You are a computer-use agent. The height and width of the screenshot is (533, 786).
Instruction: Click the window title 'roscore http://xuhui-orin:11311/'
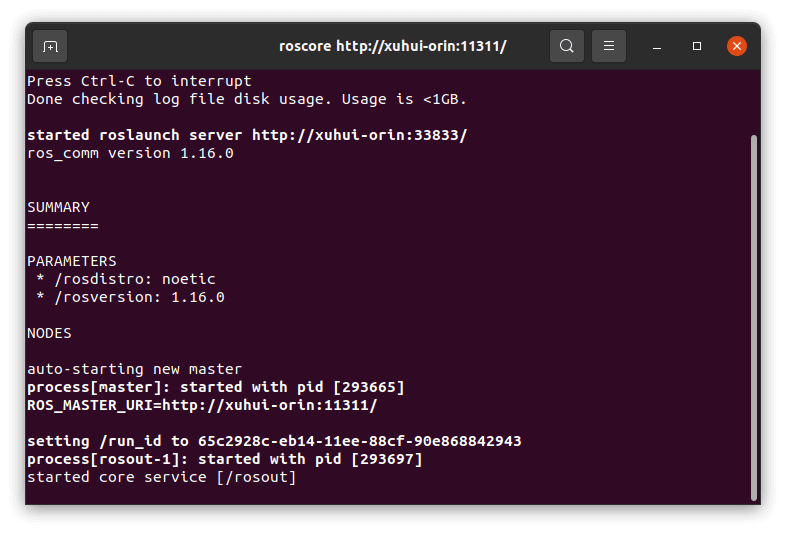[x=392, y=46]
